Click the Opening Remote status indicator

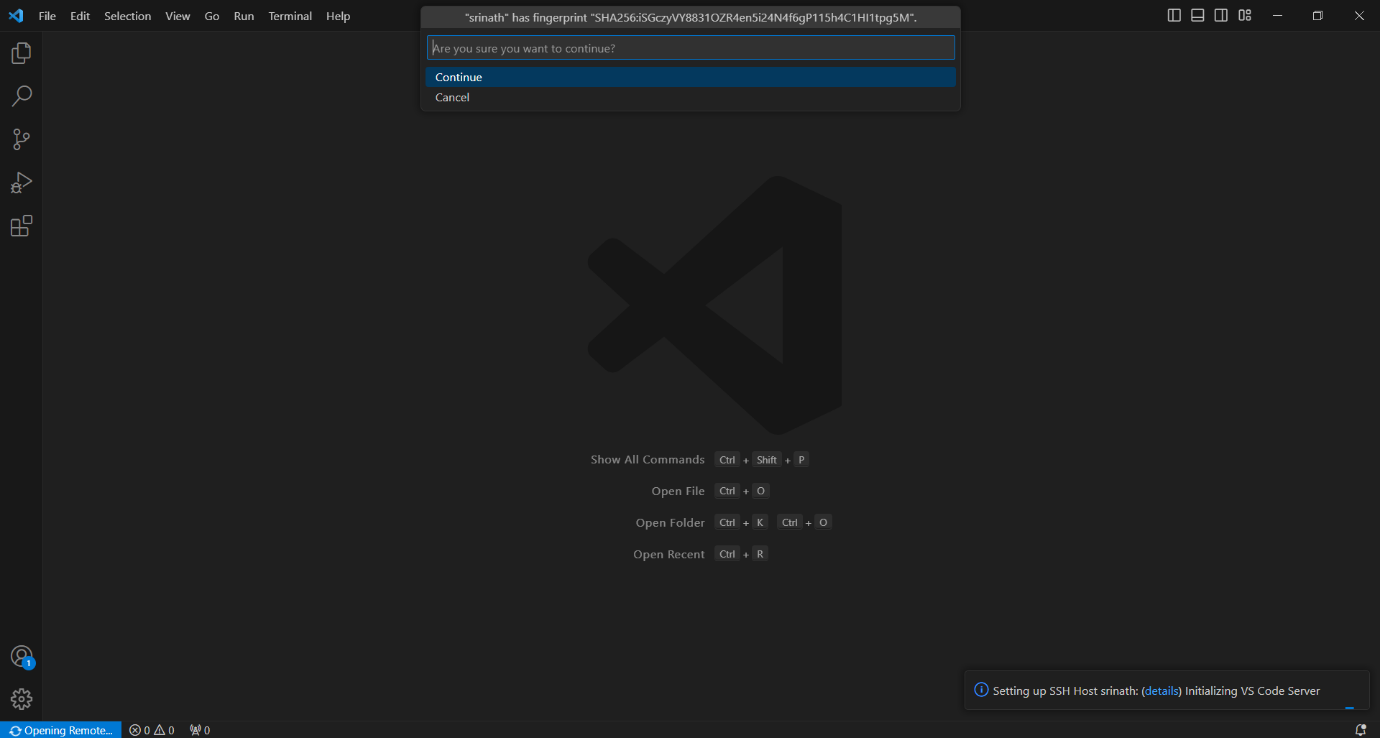[x=61, y=730]
